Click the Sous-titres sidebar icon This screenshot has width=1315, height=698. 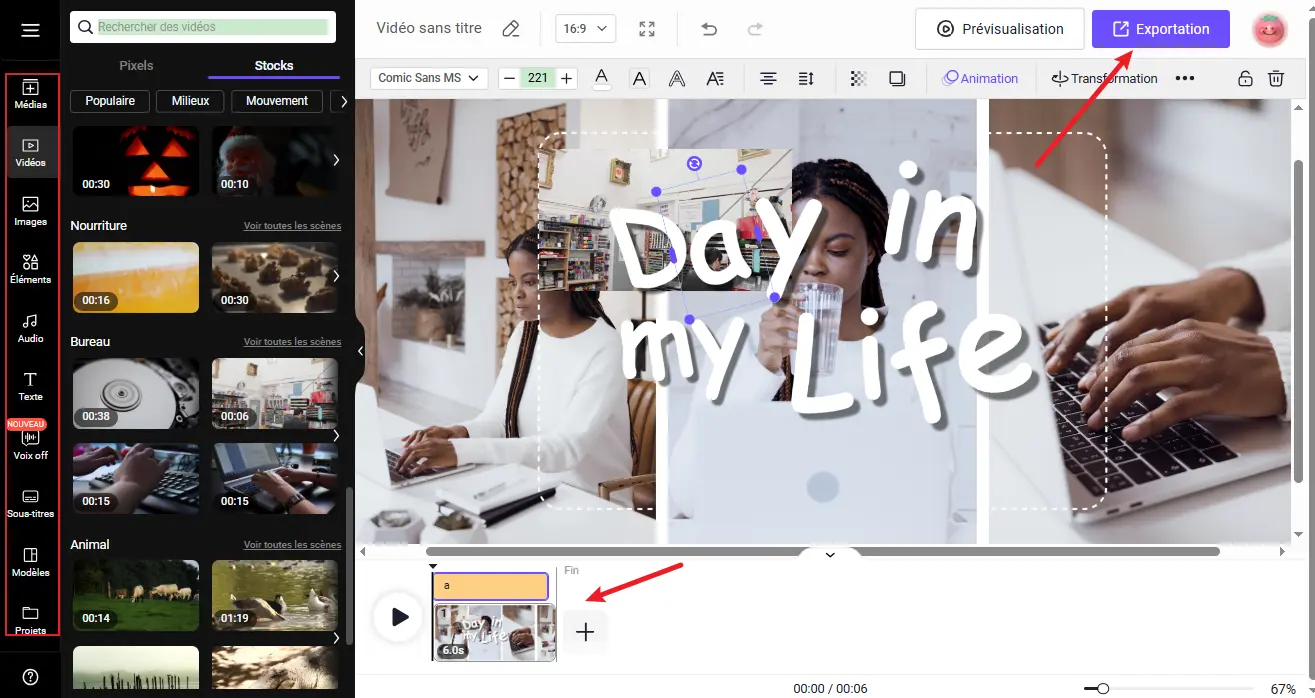pos(30,502)
